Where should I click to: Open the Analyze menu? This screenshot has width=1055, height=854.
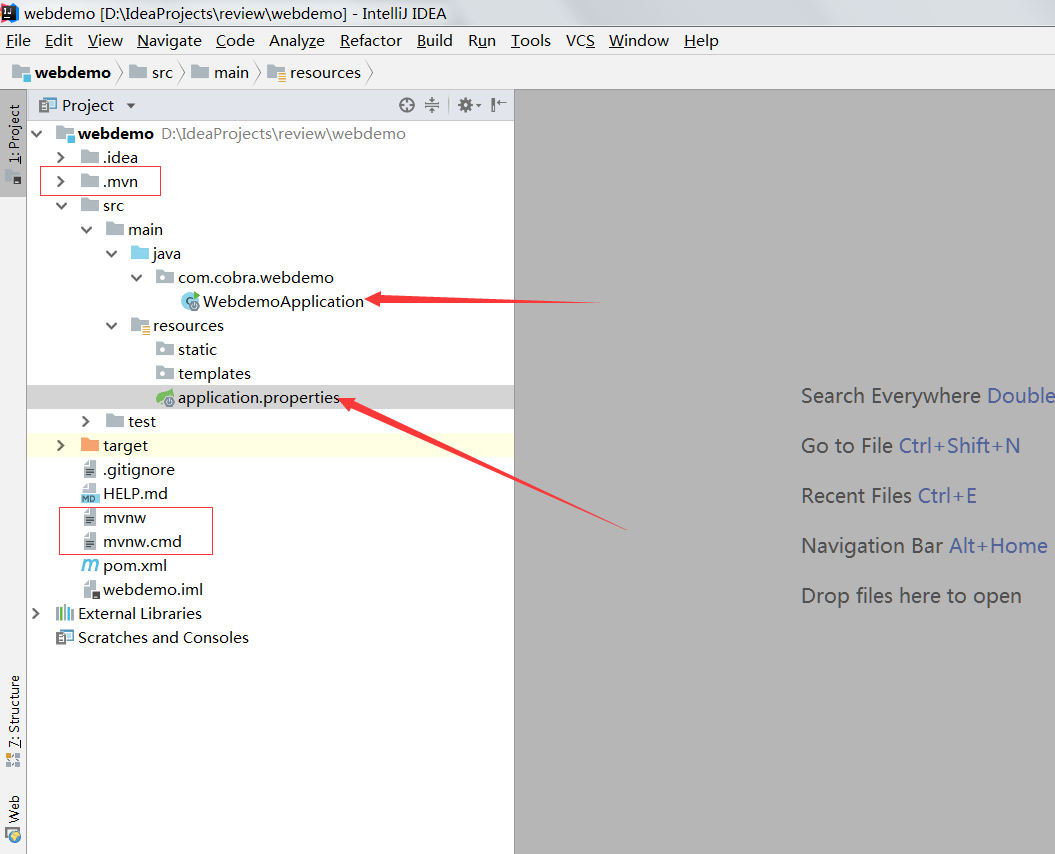pyautogui.click(x=297, y=41)
